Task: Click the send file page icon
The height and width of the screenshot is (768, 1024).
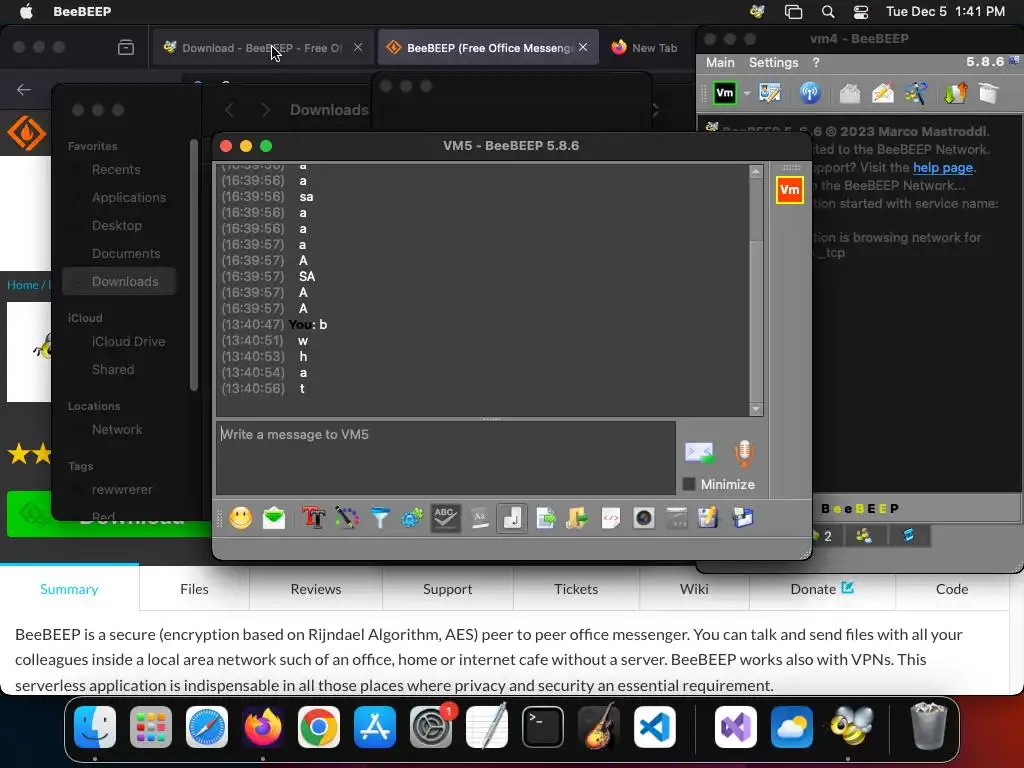Action: 545,519
